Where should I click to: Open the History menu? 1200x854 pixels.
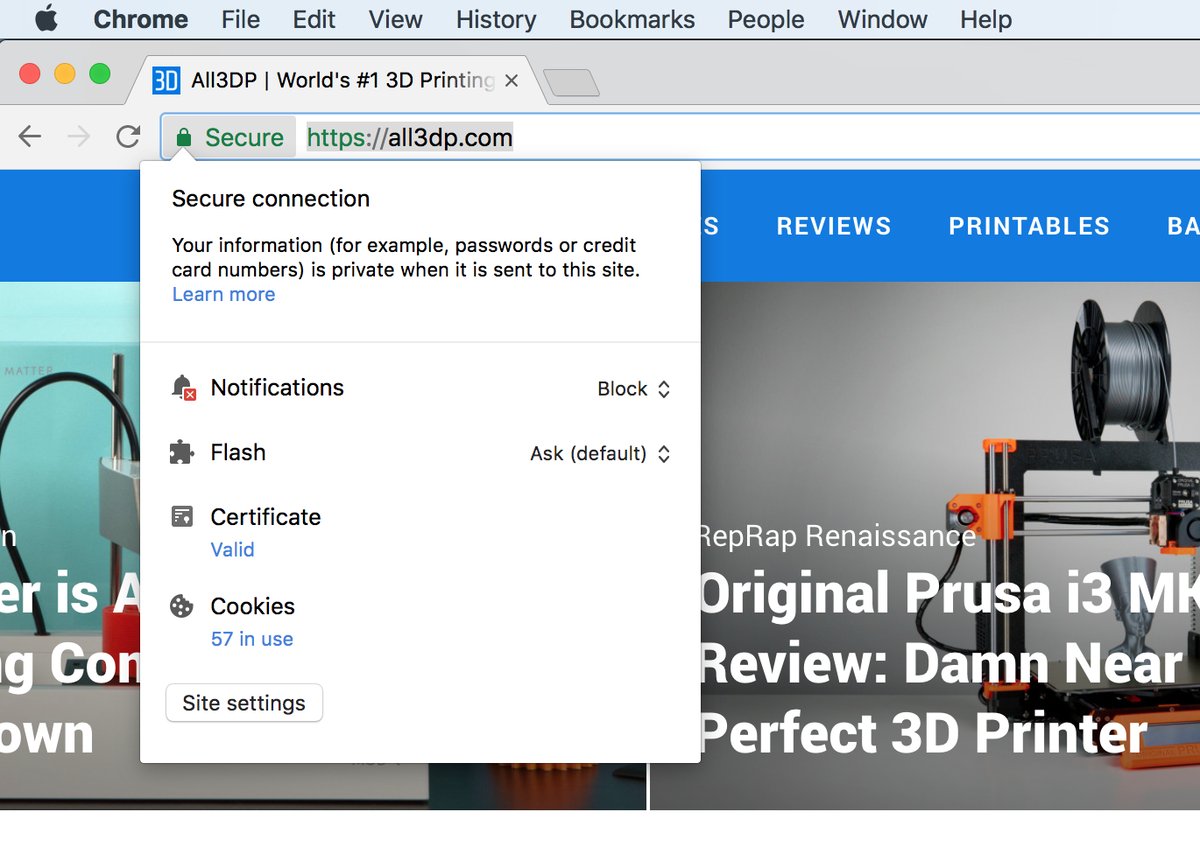coord(496,19)
